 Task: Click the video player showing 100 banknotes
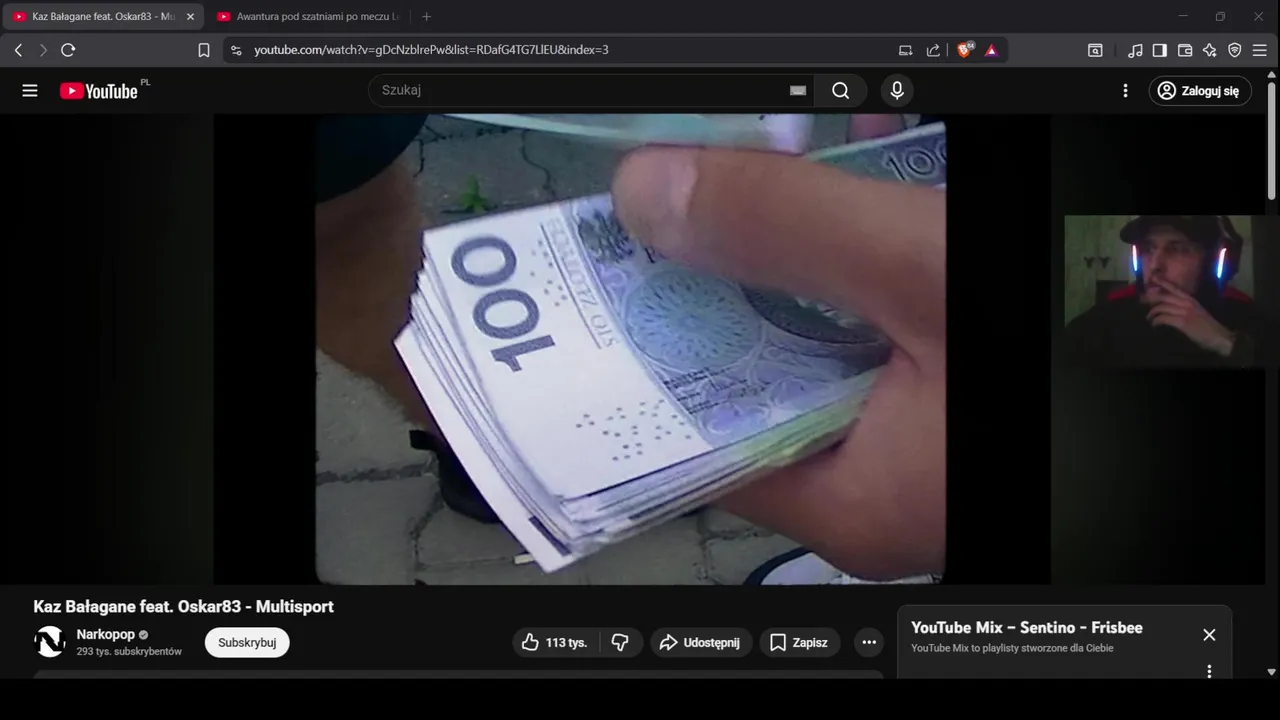coord(631,349)
